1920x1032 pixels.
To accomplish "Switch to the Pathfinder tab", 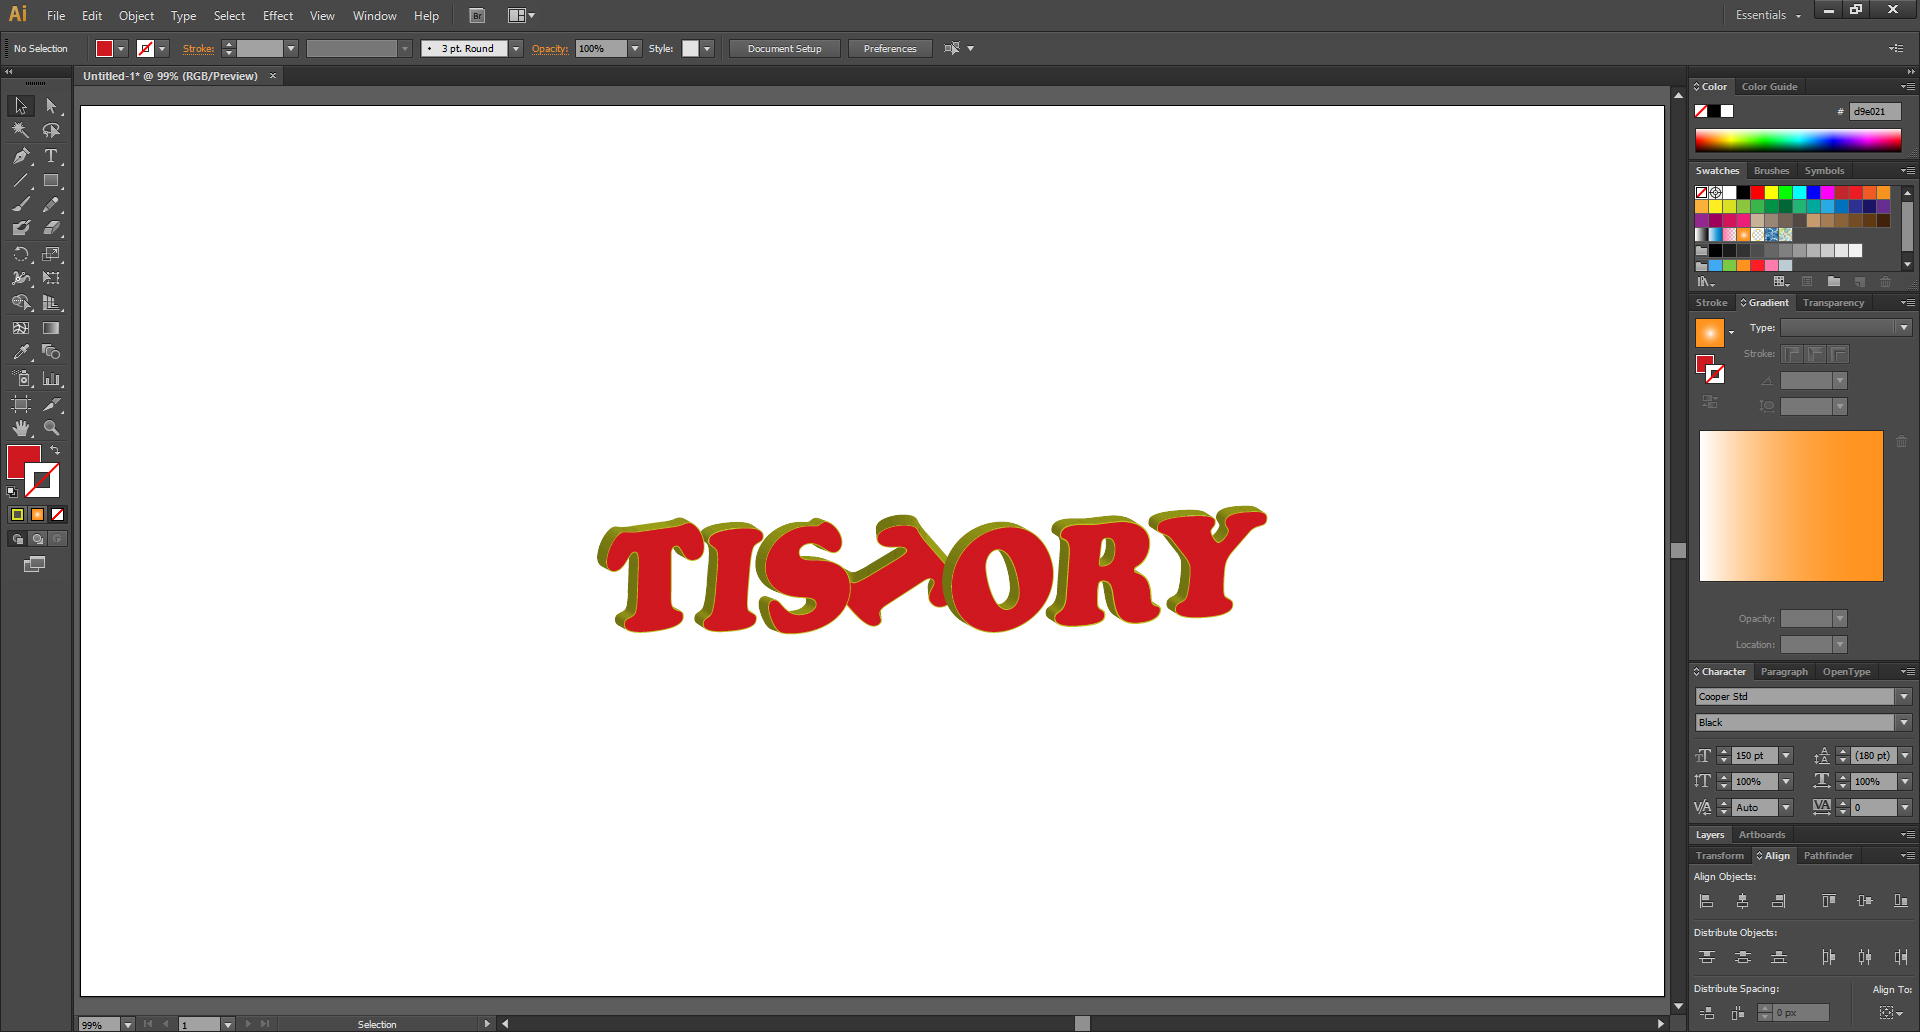I will coord(1828,856).
